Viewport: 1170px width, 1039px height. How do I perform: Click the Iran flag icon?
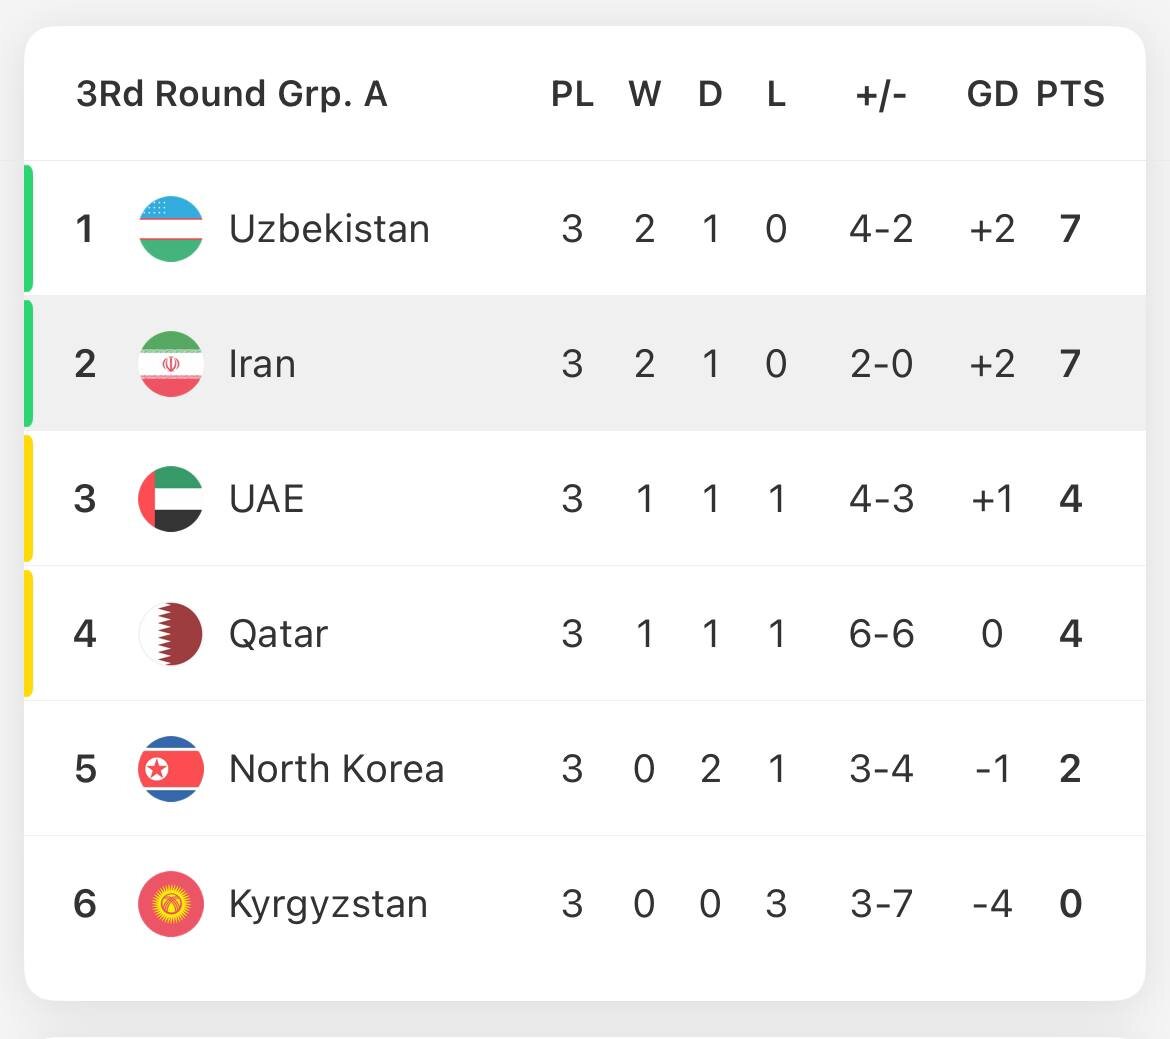click(171, 364)
